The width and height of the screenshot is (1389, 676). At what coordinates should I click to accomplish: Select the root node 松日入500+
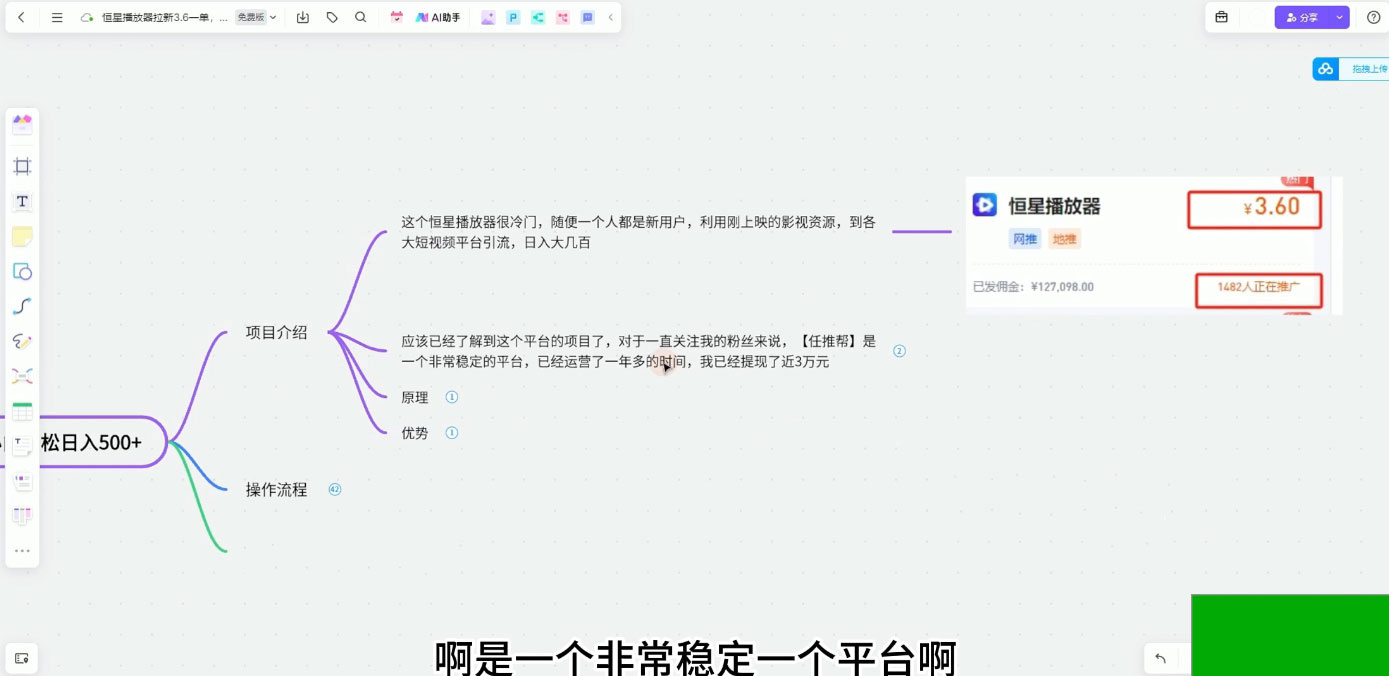(91, 442)
